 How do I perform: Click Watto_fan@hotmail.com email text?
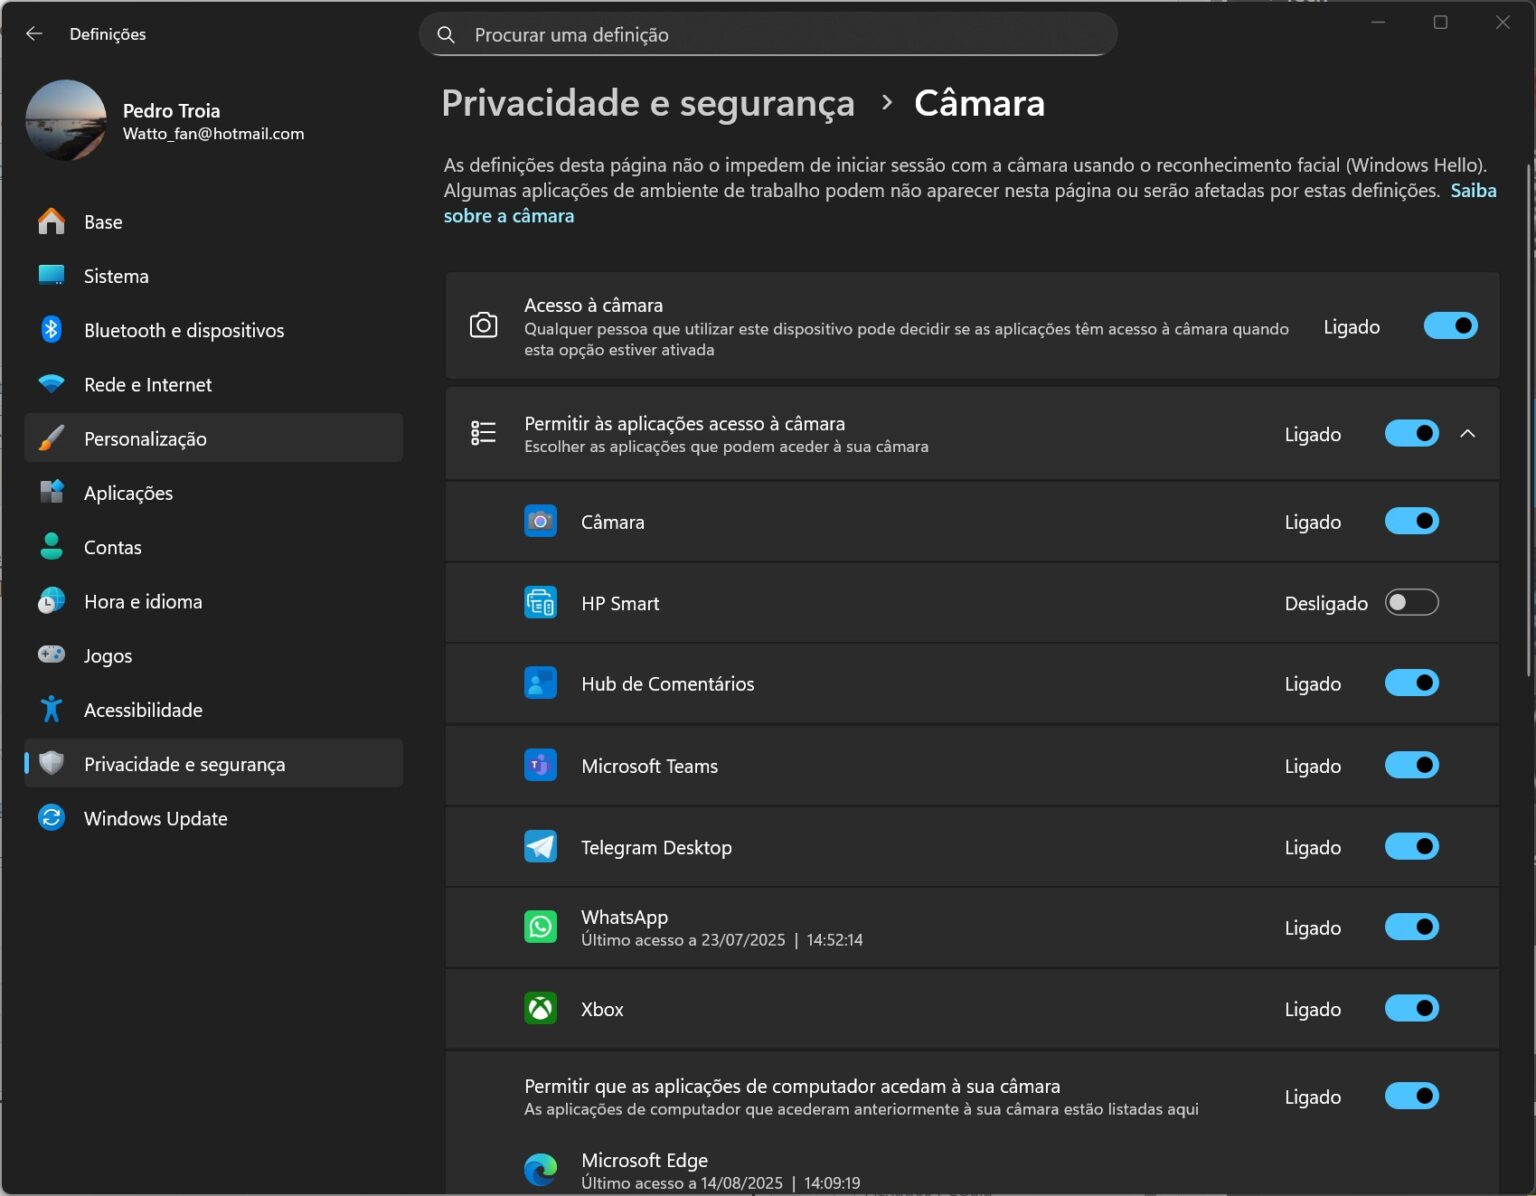click(x=213, y=134)
